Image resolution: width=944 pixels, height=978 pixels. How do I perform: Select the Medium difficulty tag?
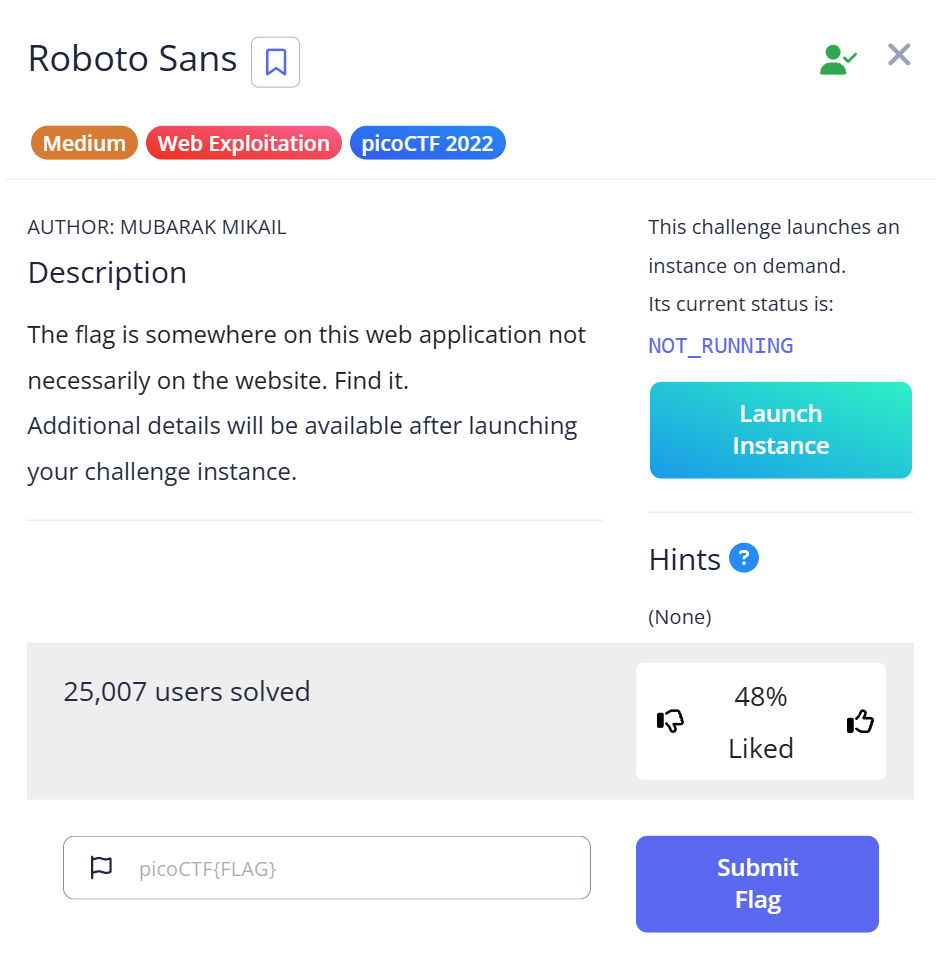tap(84, 143)
